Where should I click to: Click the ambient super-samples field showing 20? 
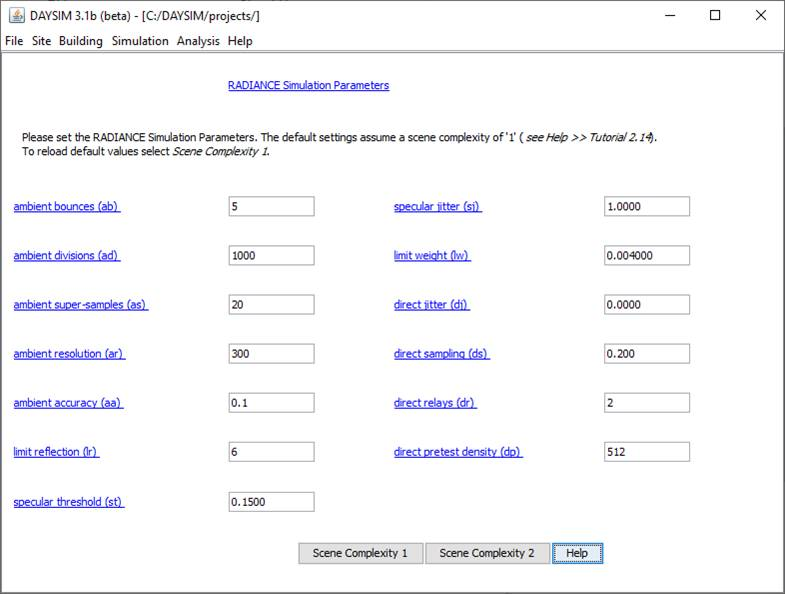click(271, 305)
